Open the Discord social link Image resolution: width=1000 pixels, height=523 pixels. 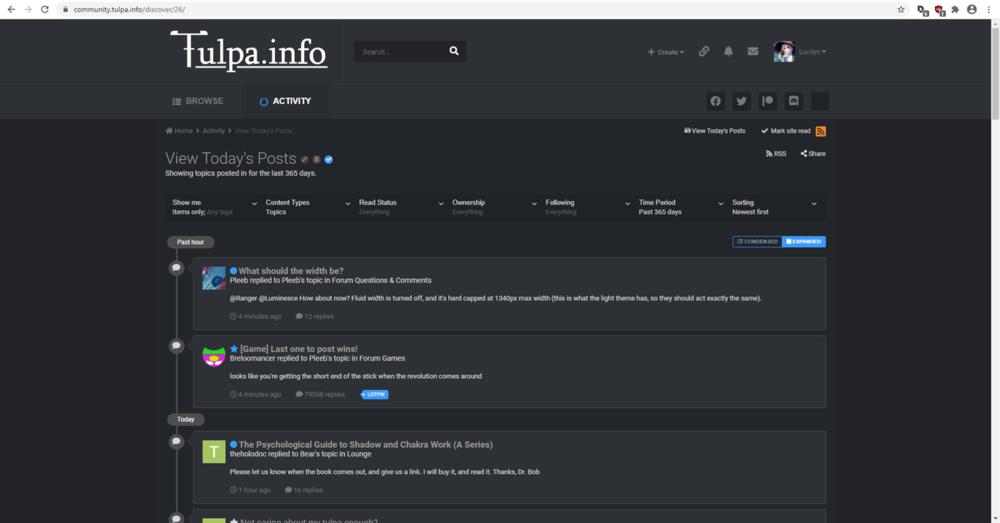(793, 101)
